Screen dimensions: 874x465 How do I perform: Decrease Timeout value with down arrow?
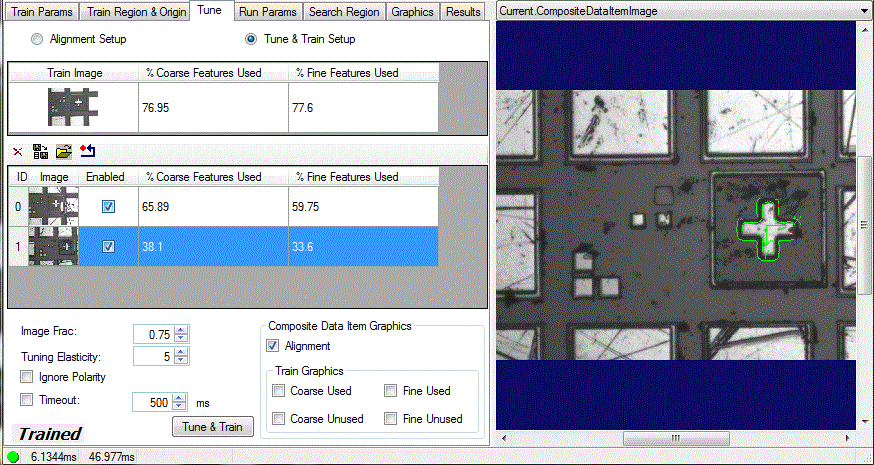pyautogui.click(x=179, y=405)
